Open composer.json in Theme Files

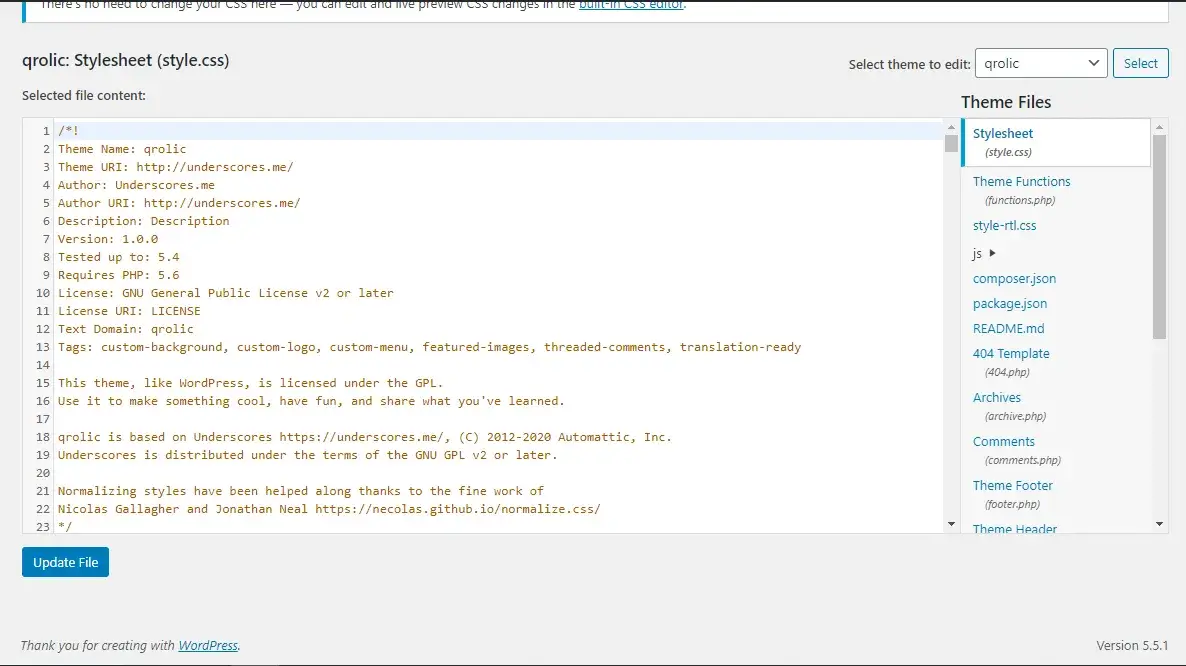point(1014,278)
